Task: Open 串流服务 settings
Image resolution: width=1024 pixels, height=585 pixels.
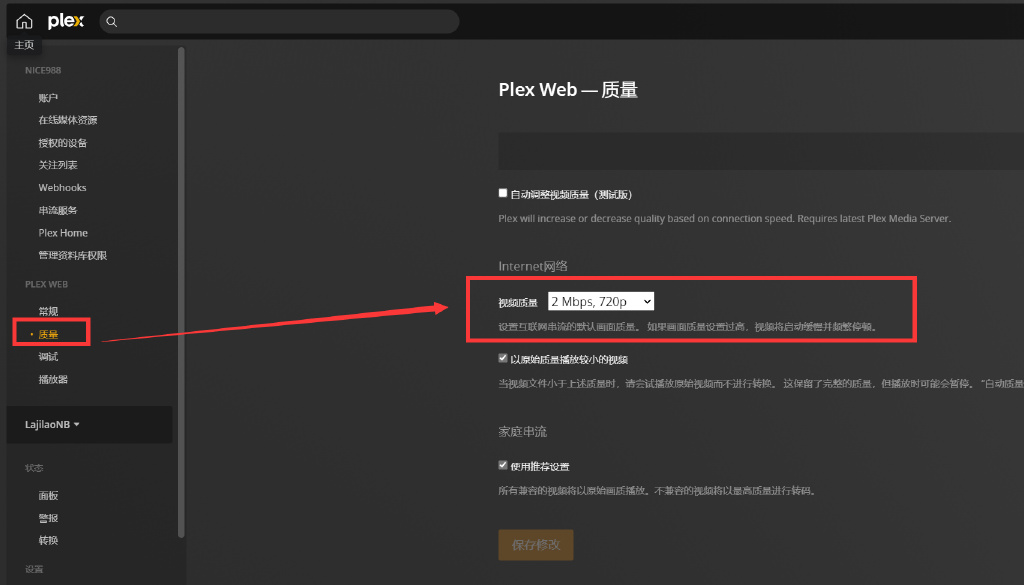Action: pos(58,210)
